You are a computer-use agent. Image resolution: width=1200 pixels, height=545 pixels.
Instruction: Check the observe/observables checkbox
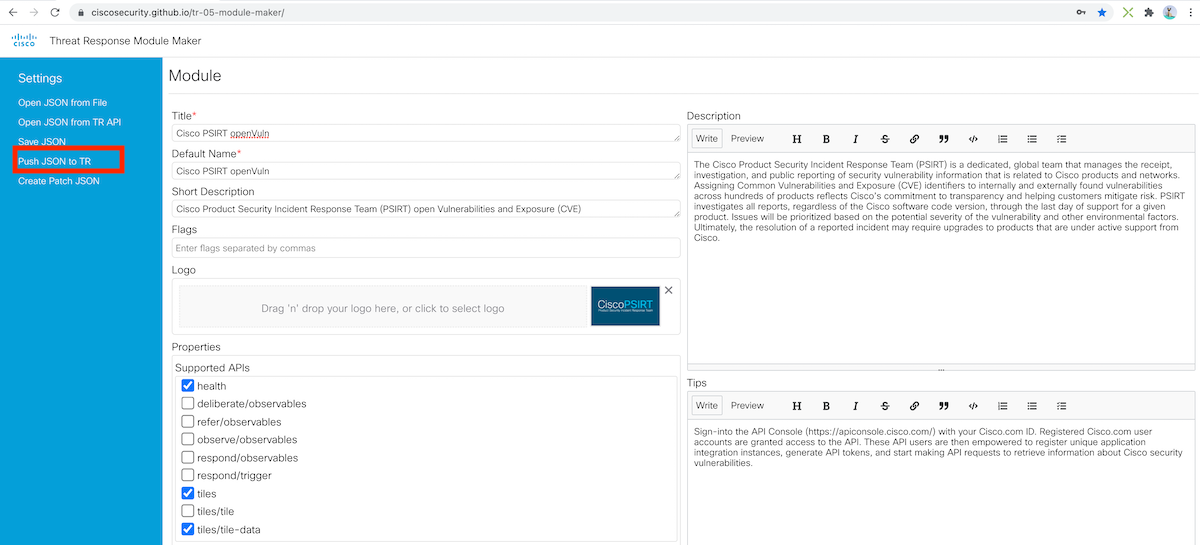(x=188, y=440)
